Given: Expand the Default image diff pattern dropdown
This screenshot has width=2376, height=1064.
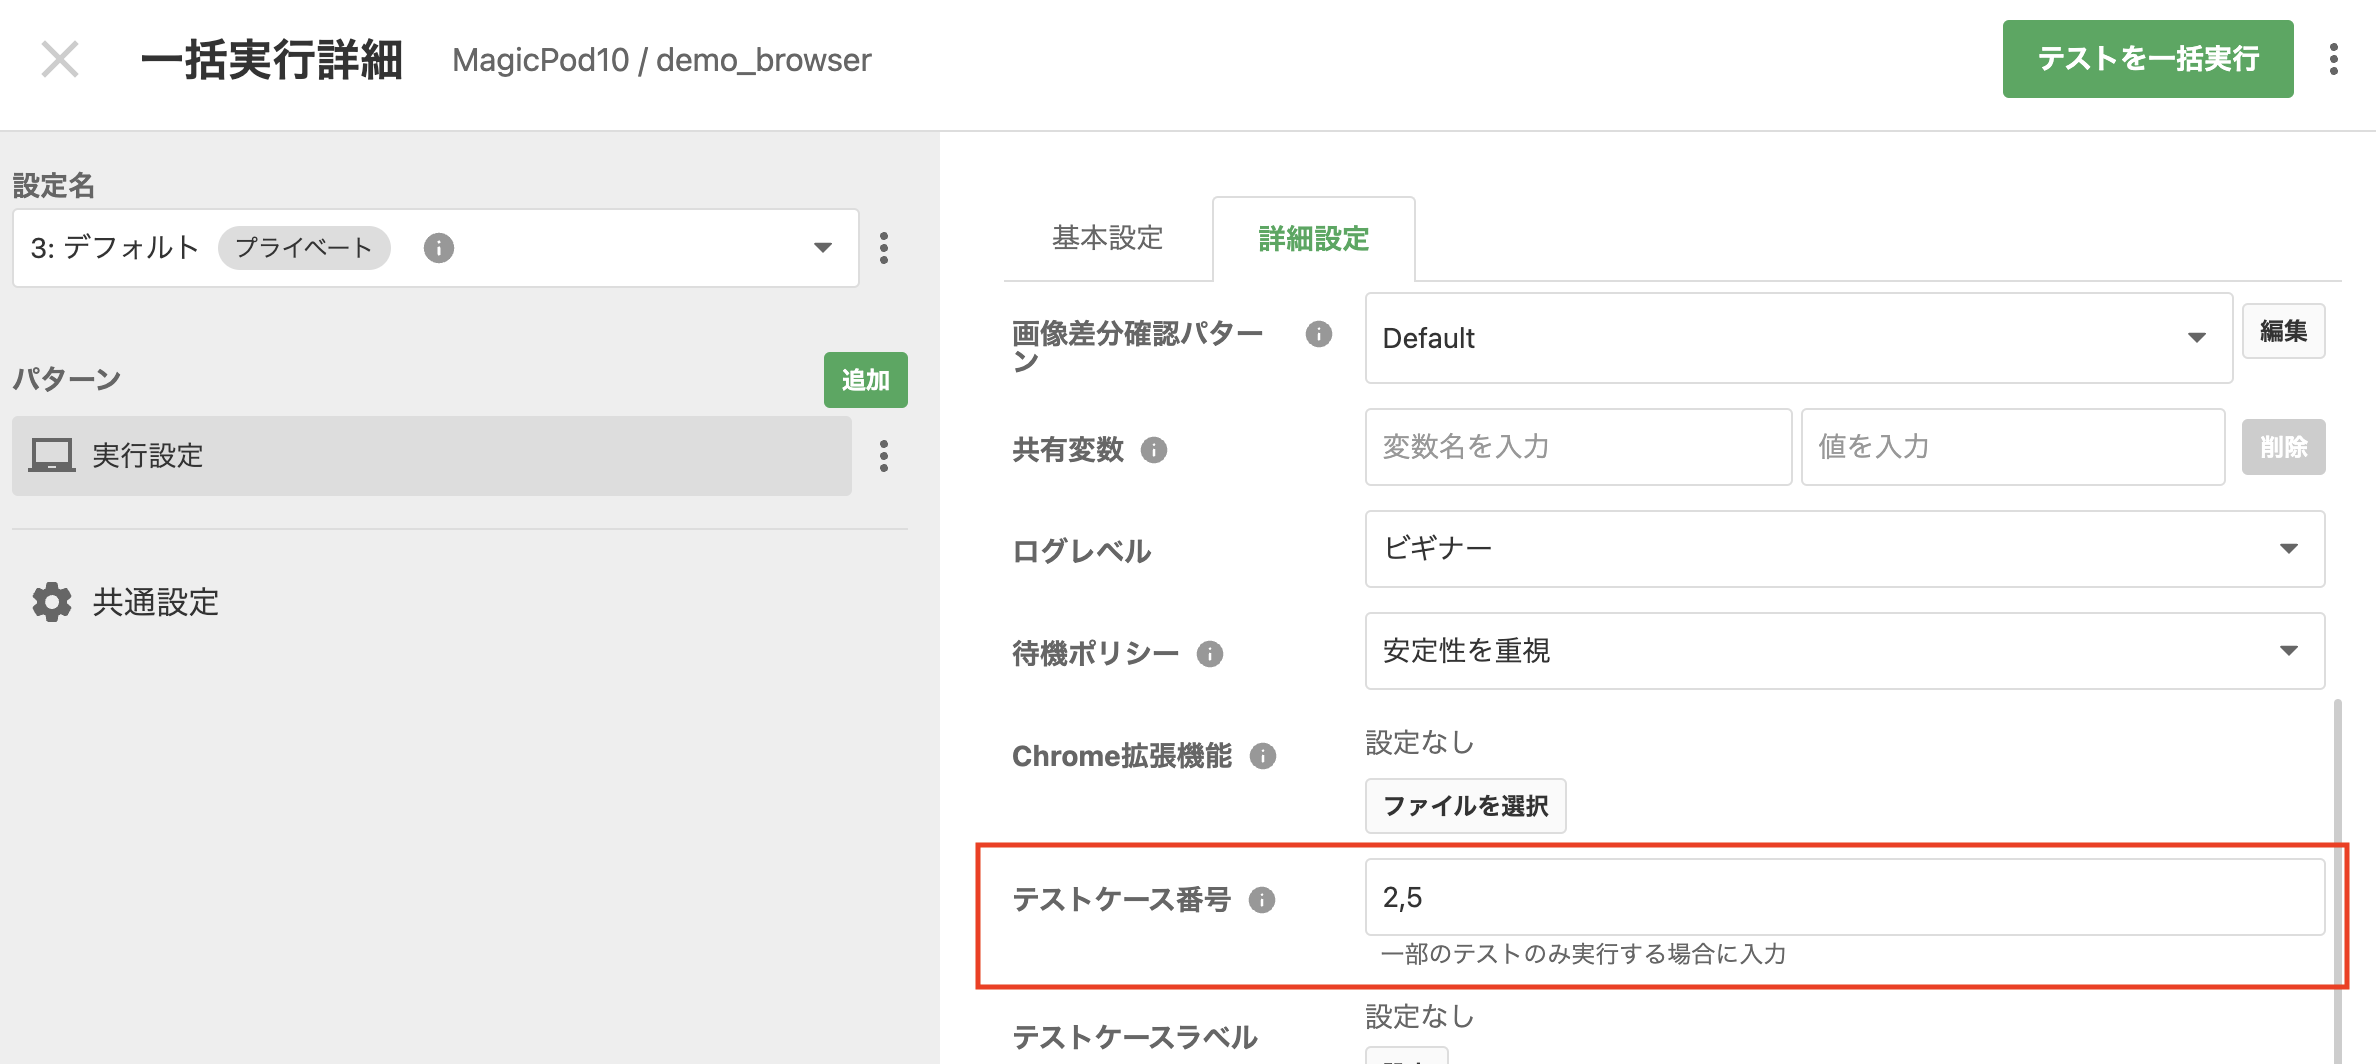Looking at the screenshot, I should click(1798, 338).
